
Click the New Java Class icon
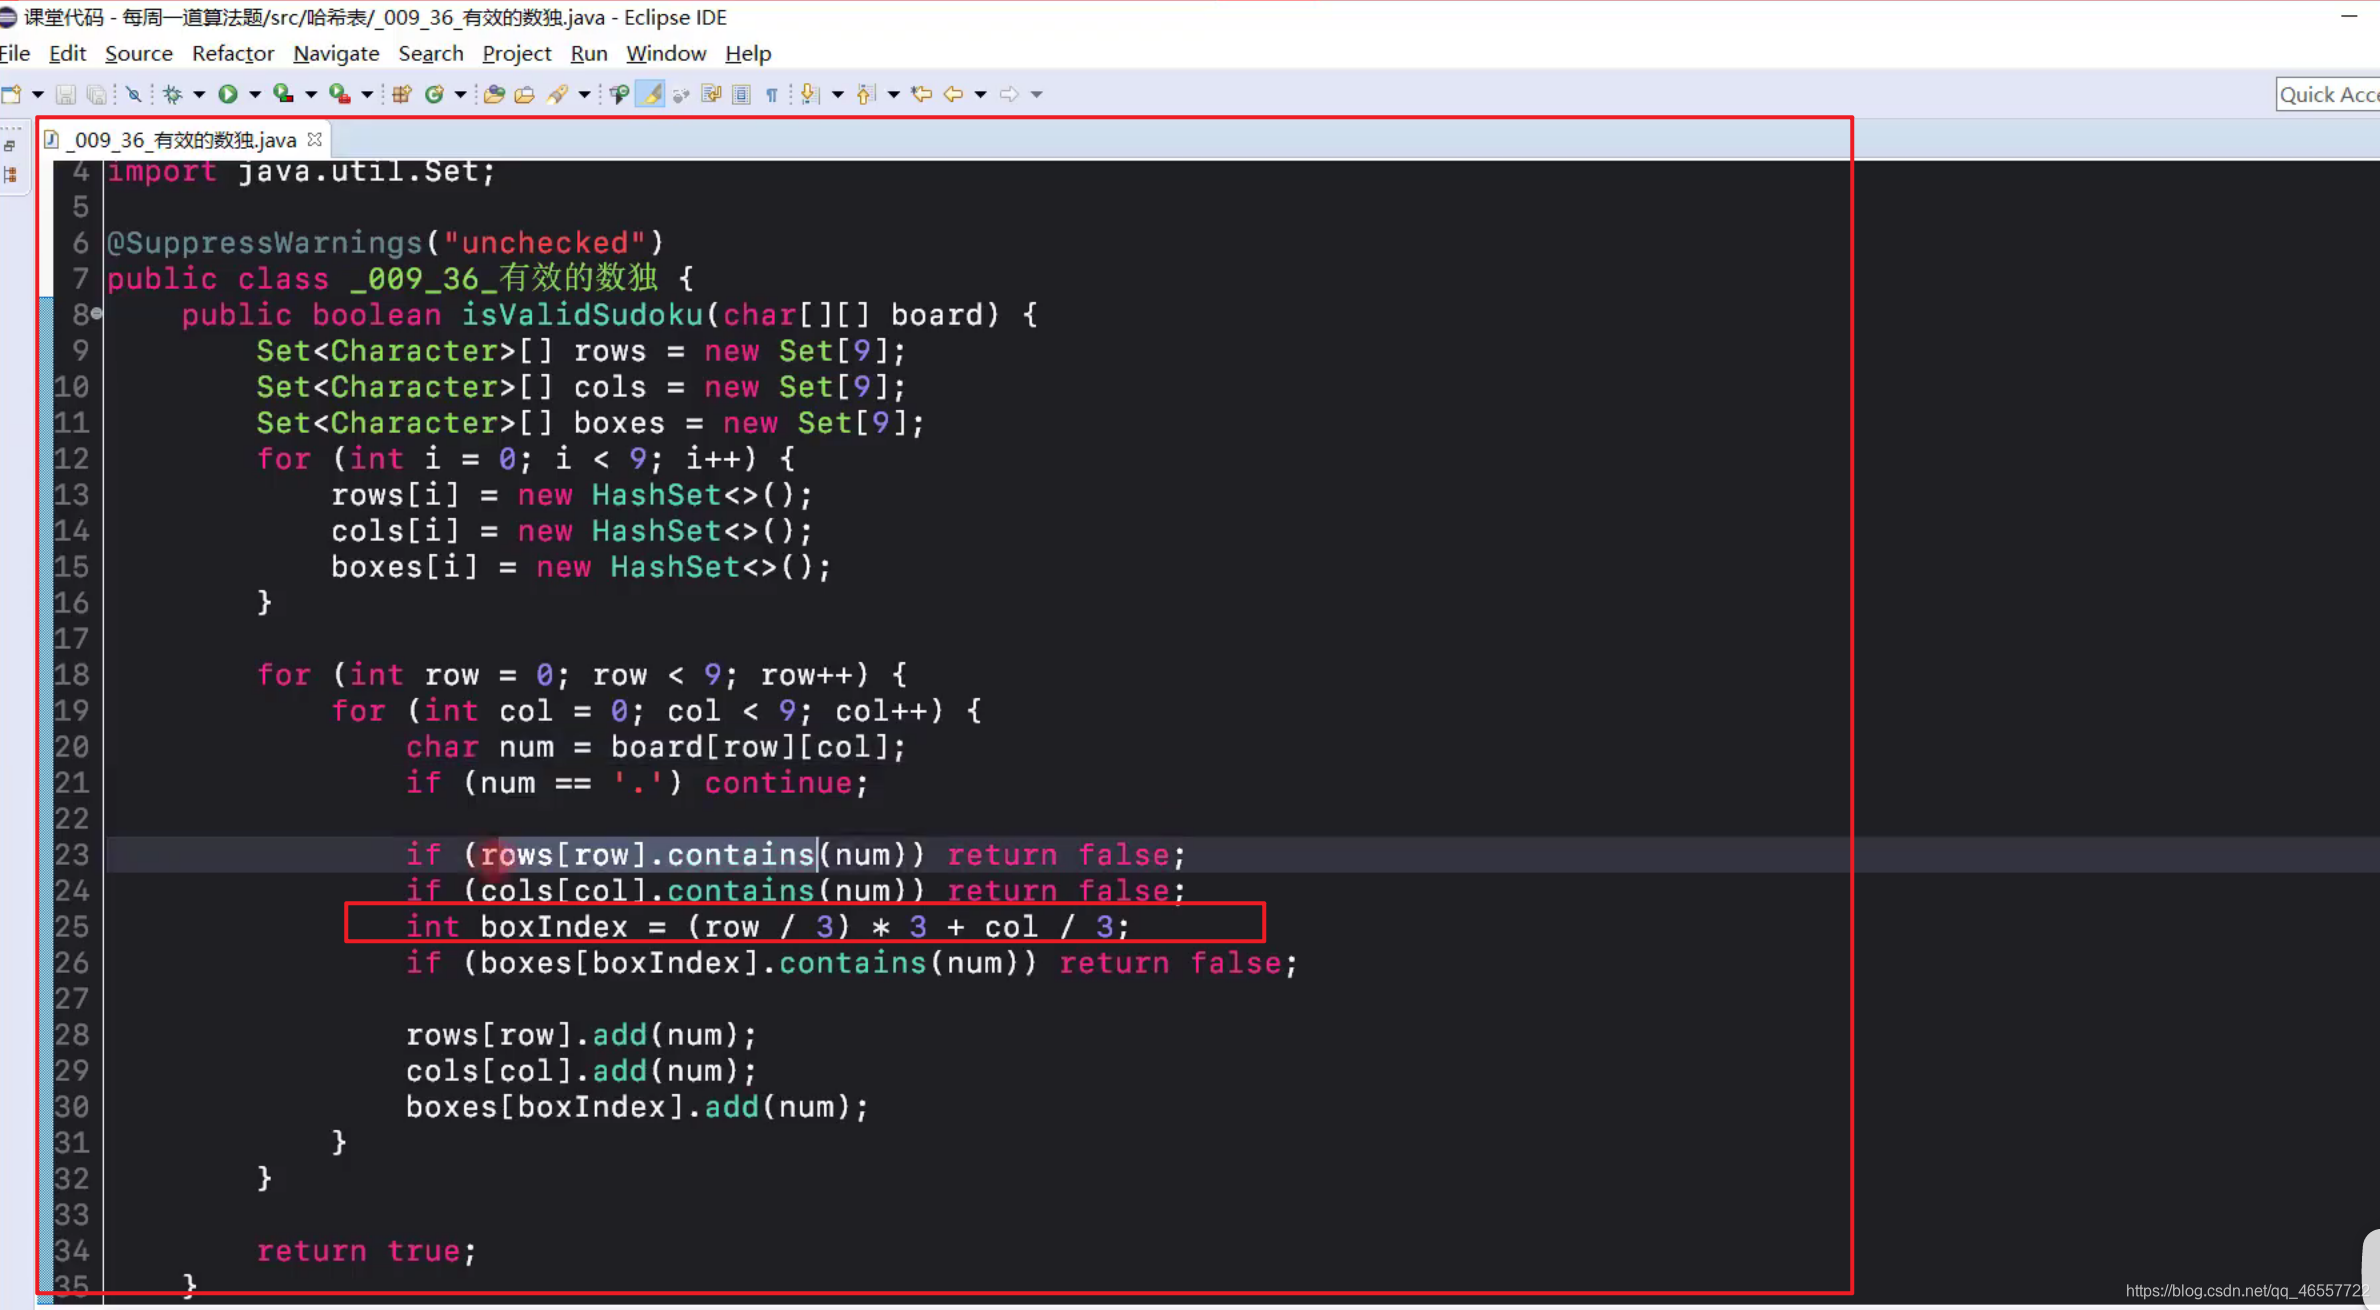tap(434, 94)
